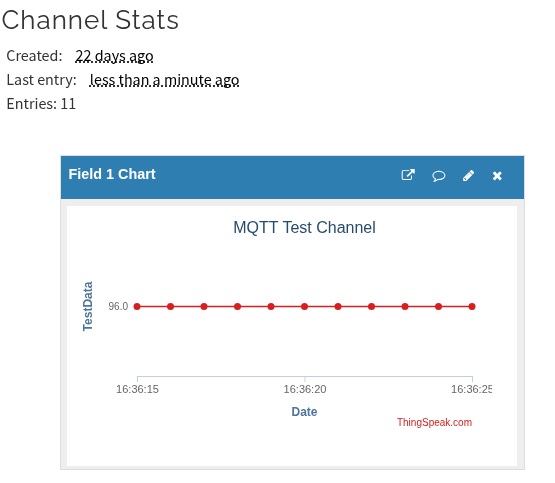Image resolution: width=555 pixels, height=483 pixels.
Task: Click the Entries: 11 text
Action: pyautogui.click(x=41, y=104)
